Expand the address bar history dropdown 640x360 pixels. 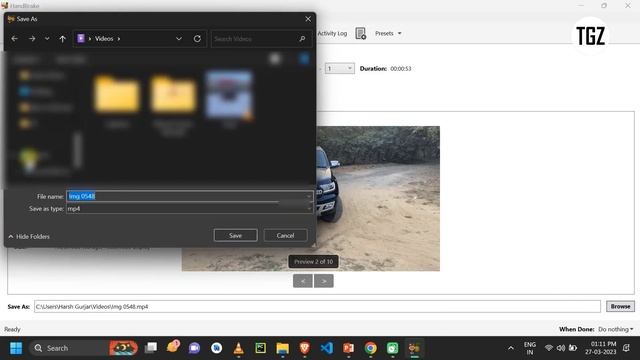pos(179,39)
